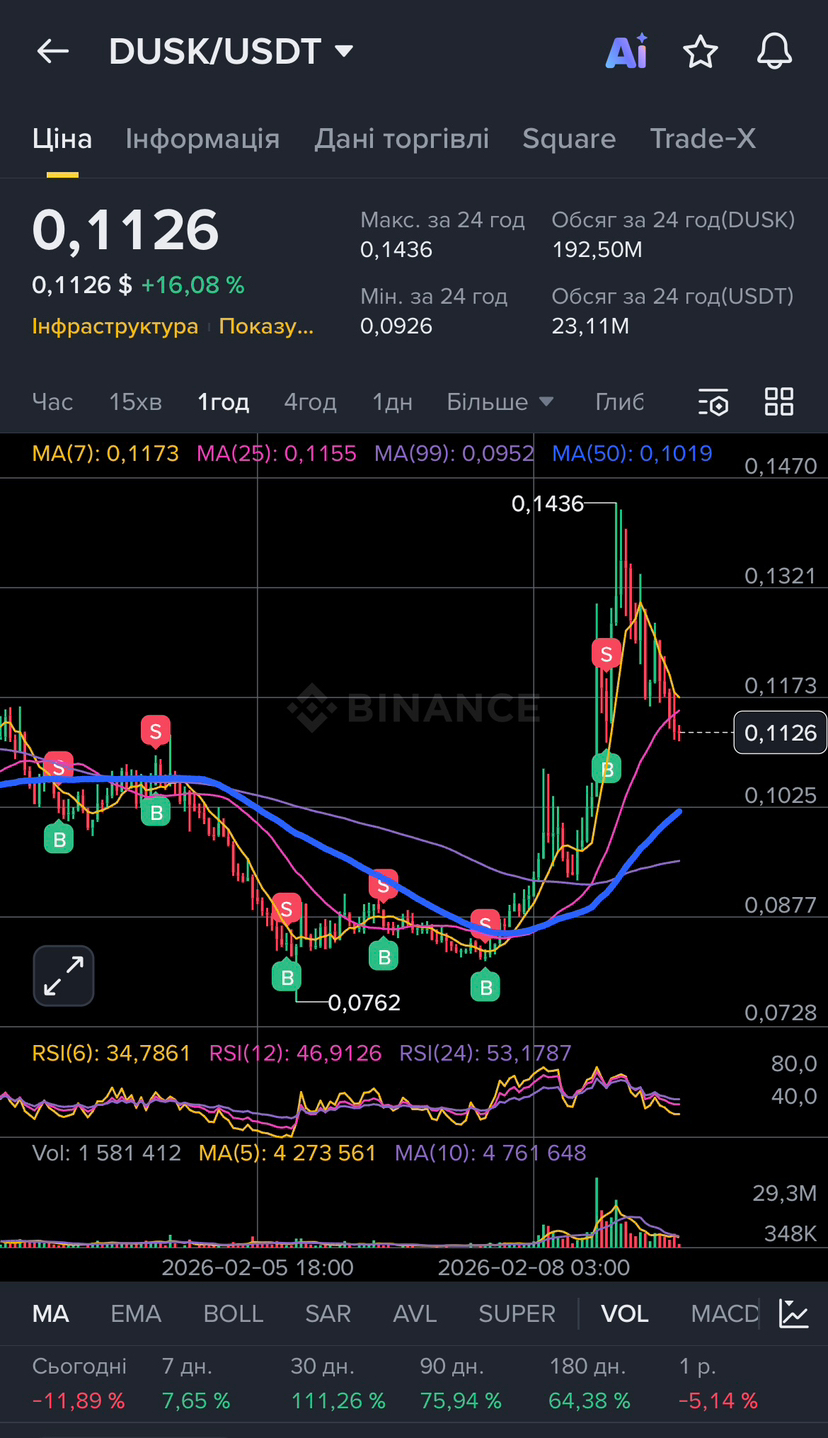Tap the S sell marker at the 0,1436 peak
This screenshot has height=1438, width=828.
tap(605, 654)
